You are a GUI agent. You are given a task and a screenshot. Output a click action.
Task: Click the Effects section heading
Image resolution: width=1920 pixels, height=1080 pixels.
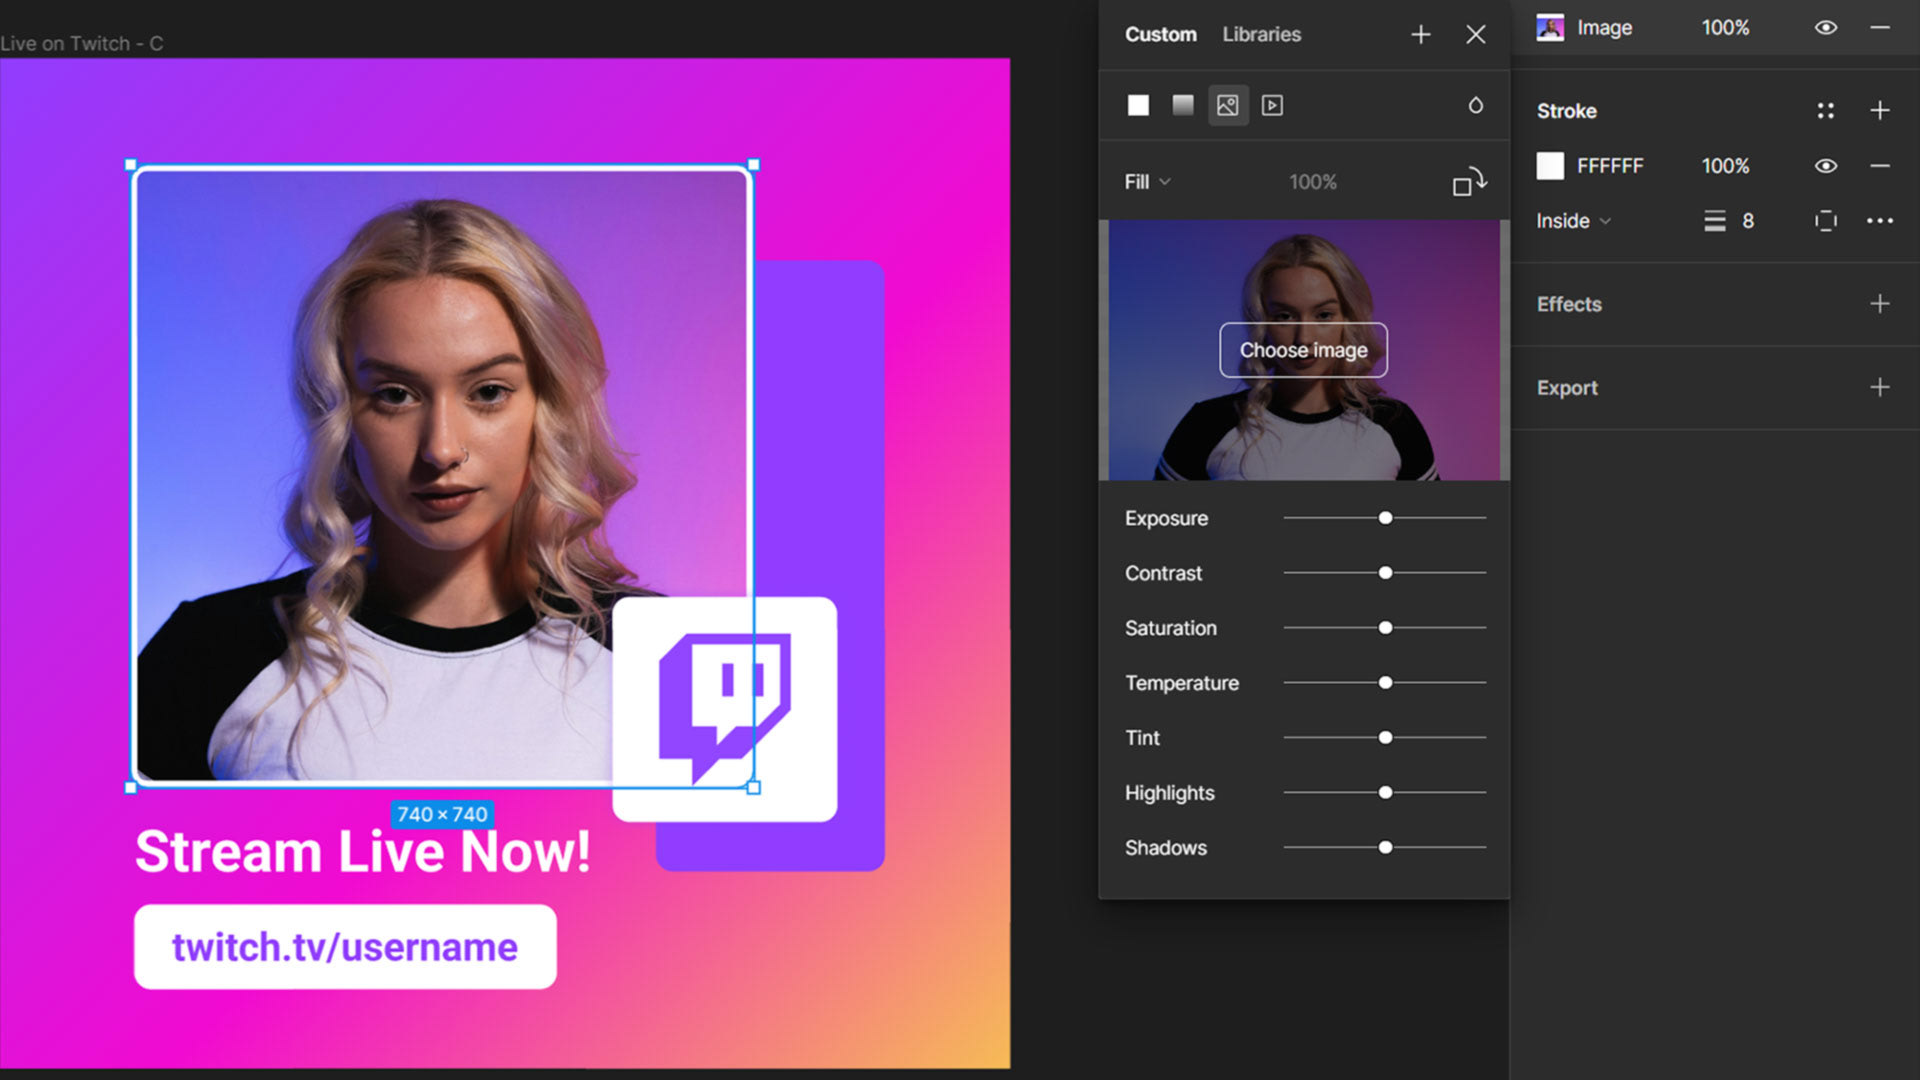(1569, 304)
